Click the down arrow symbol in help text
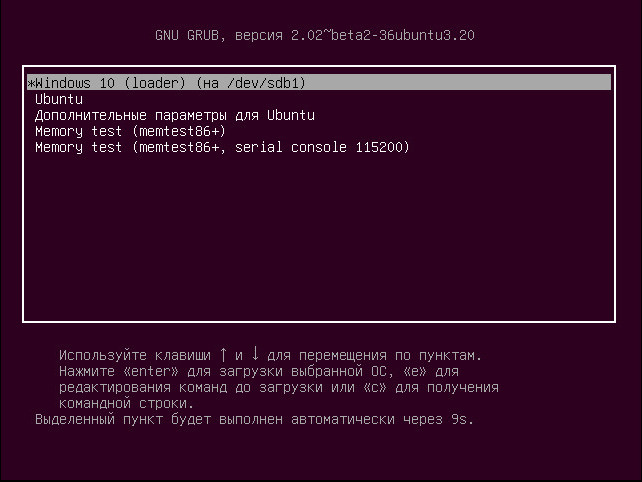Screen dimensions: 642x482 pyautogui.click(x=255, y=353)
